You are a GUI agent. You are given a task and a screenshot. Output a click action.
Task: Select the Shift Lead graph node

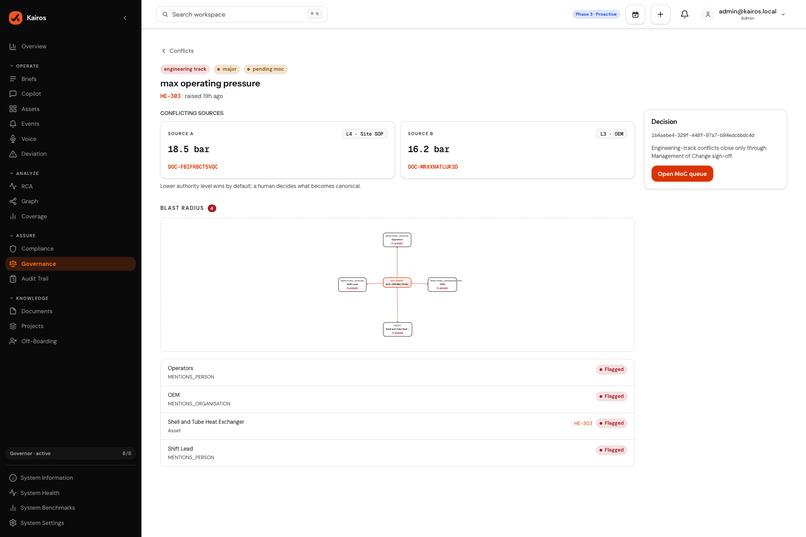click(x=353, y=284)
